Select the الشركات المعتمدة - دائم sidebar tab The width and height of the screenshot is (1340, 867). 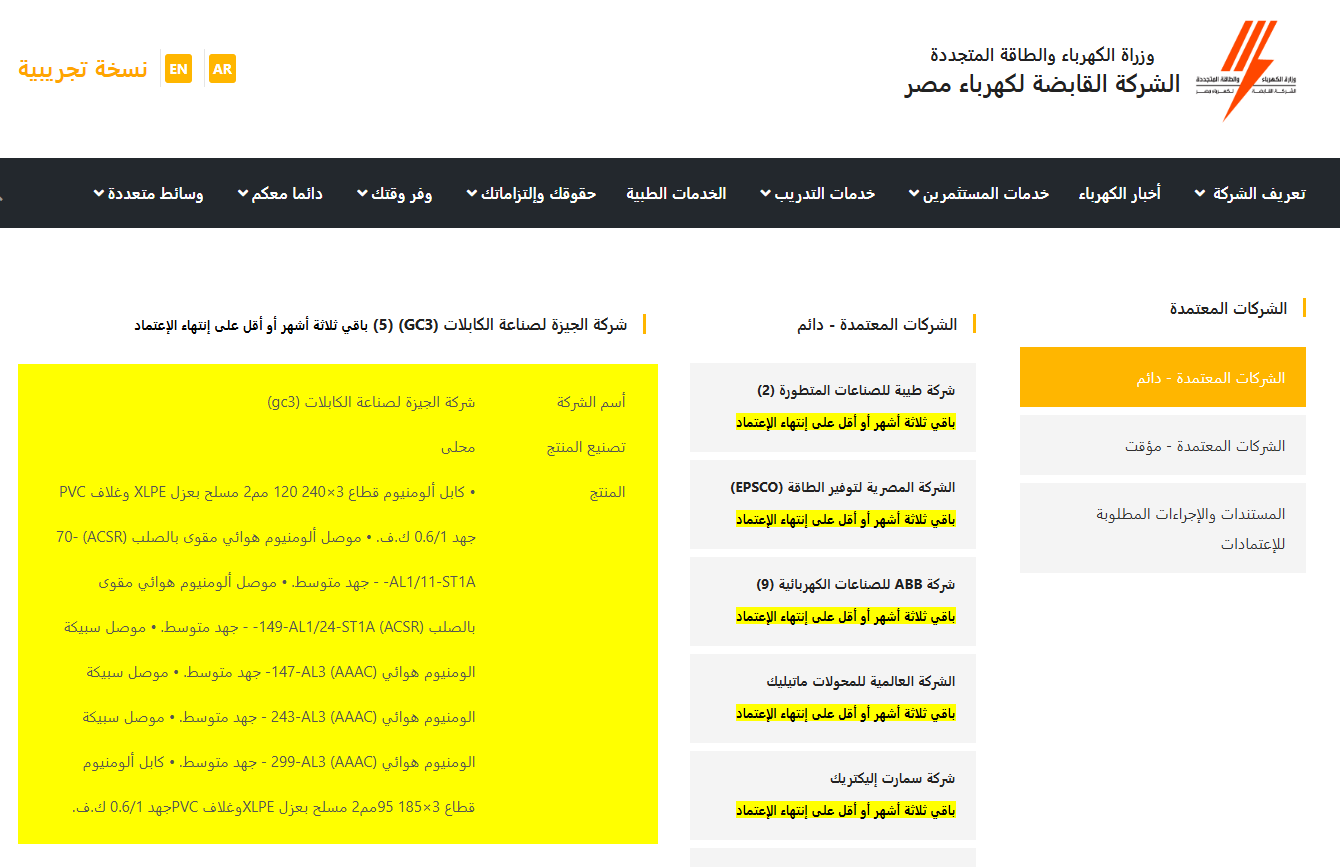[x=1163, y=377]
